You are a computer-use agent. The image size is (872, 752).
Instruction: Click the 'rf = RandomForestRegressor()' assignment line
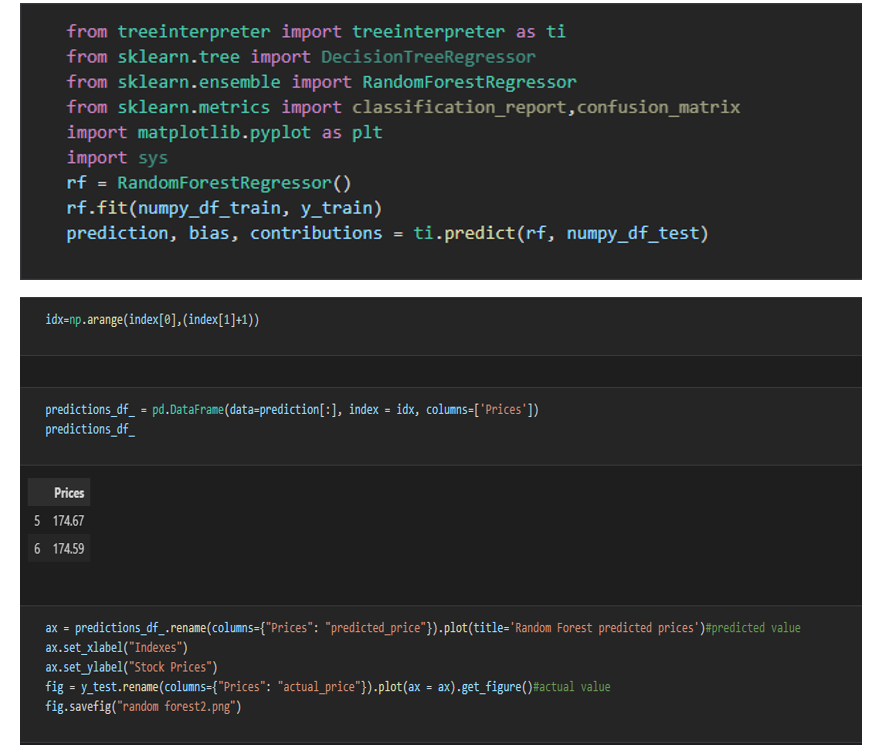click(x=209, y=183)
